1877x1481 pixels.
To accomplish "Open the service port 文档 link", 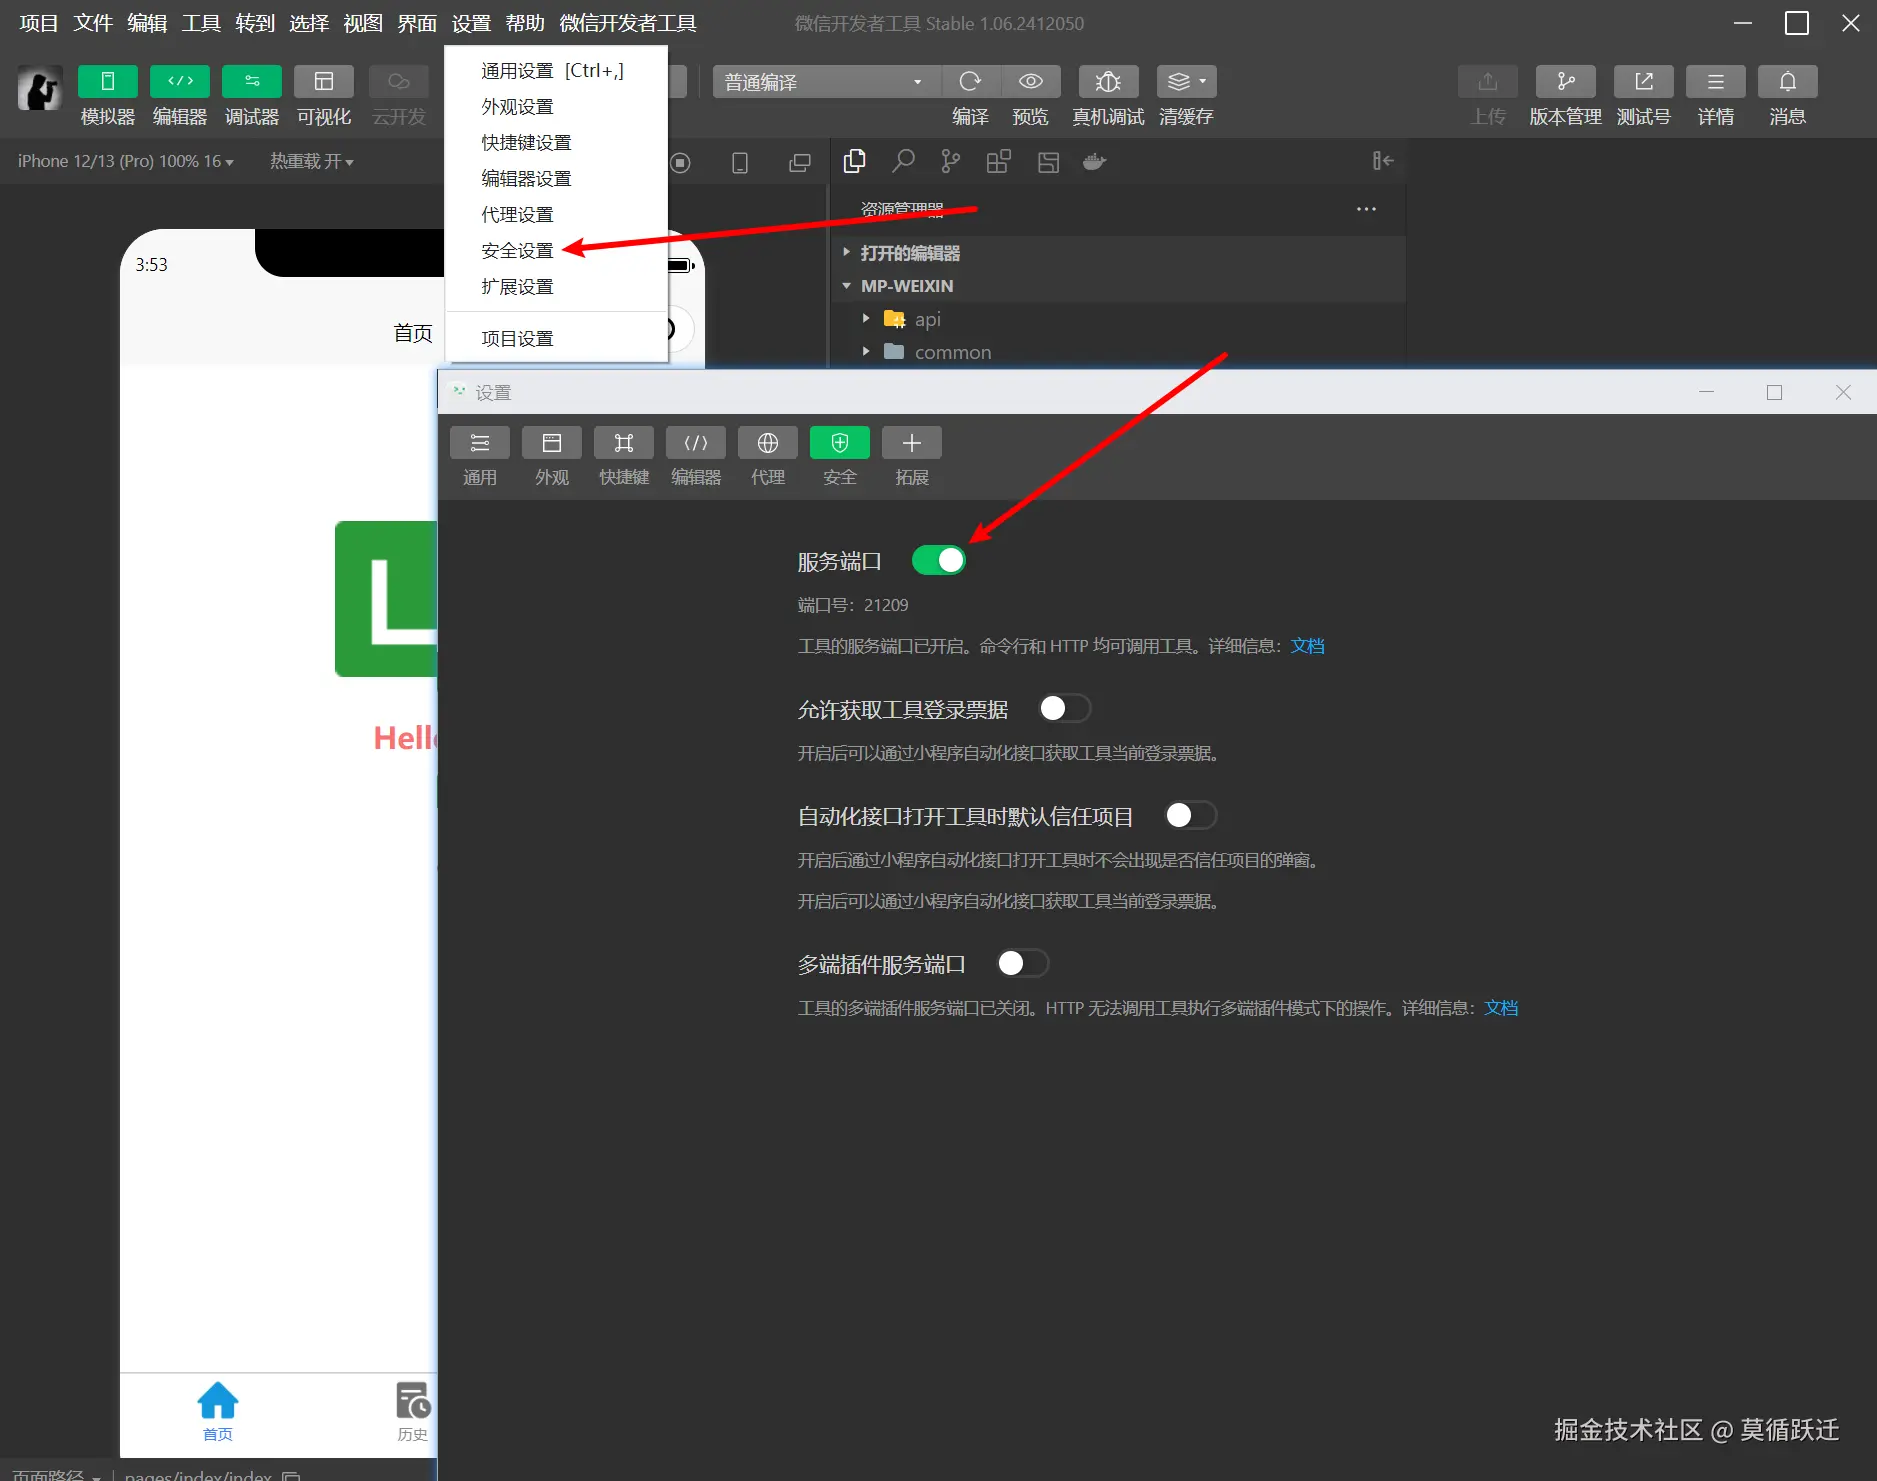I will pyautogui.click(x=1307, y=646).
